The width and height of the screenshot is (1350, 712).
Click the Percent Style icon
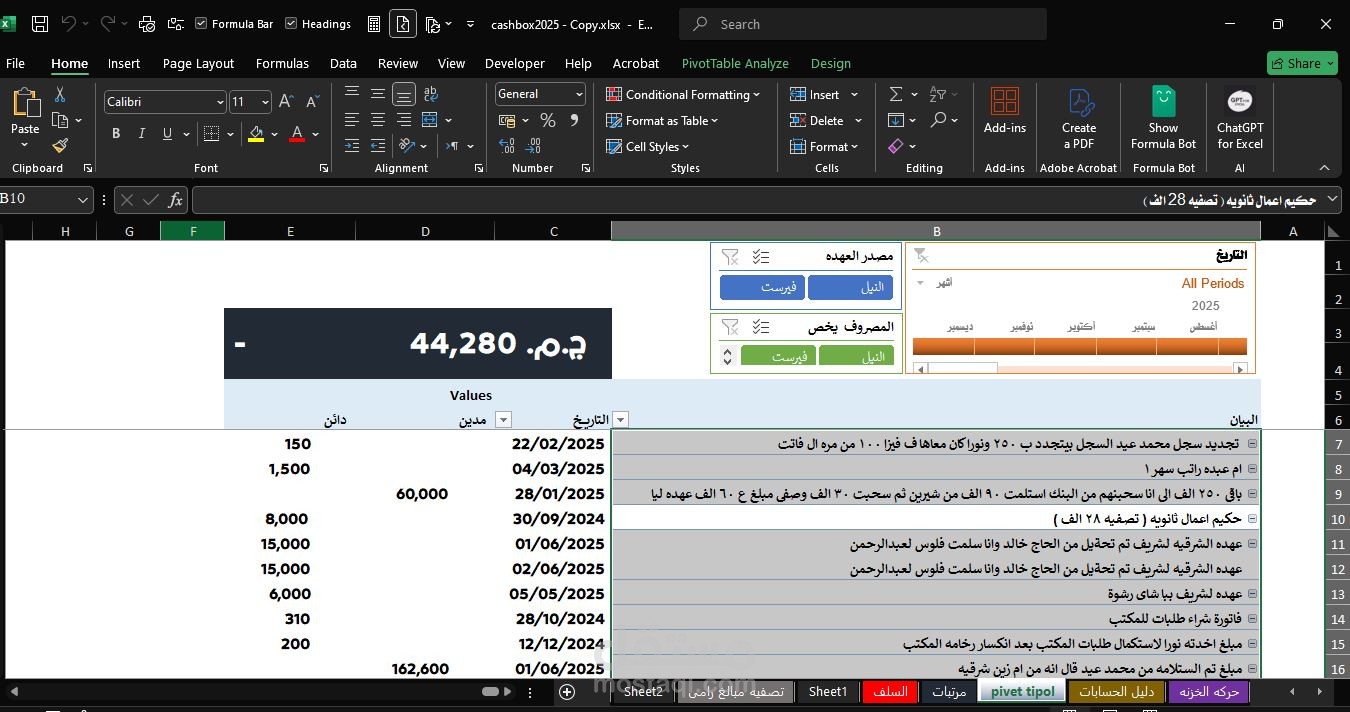tap(547, 120)
